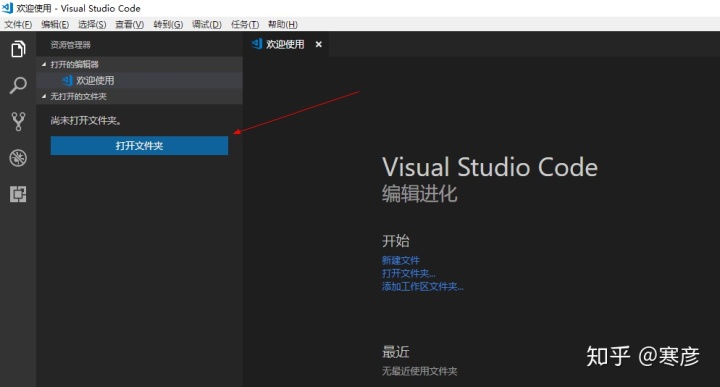Click the 新建文件 link
The width and height of the screenshot is (720, 387).
point(401,260)
